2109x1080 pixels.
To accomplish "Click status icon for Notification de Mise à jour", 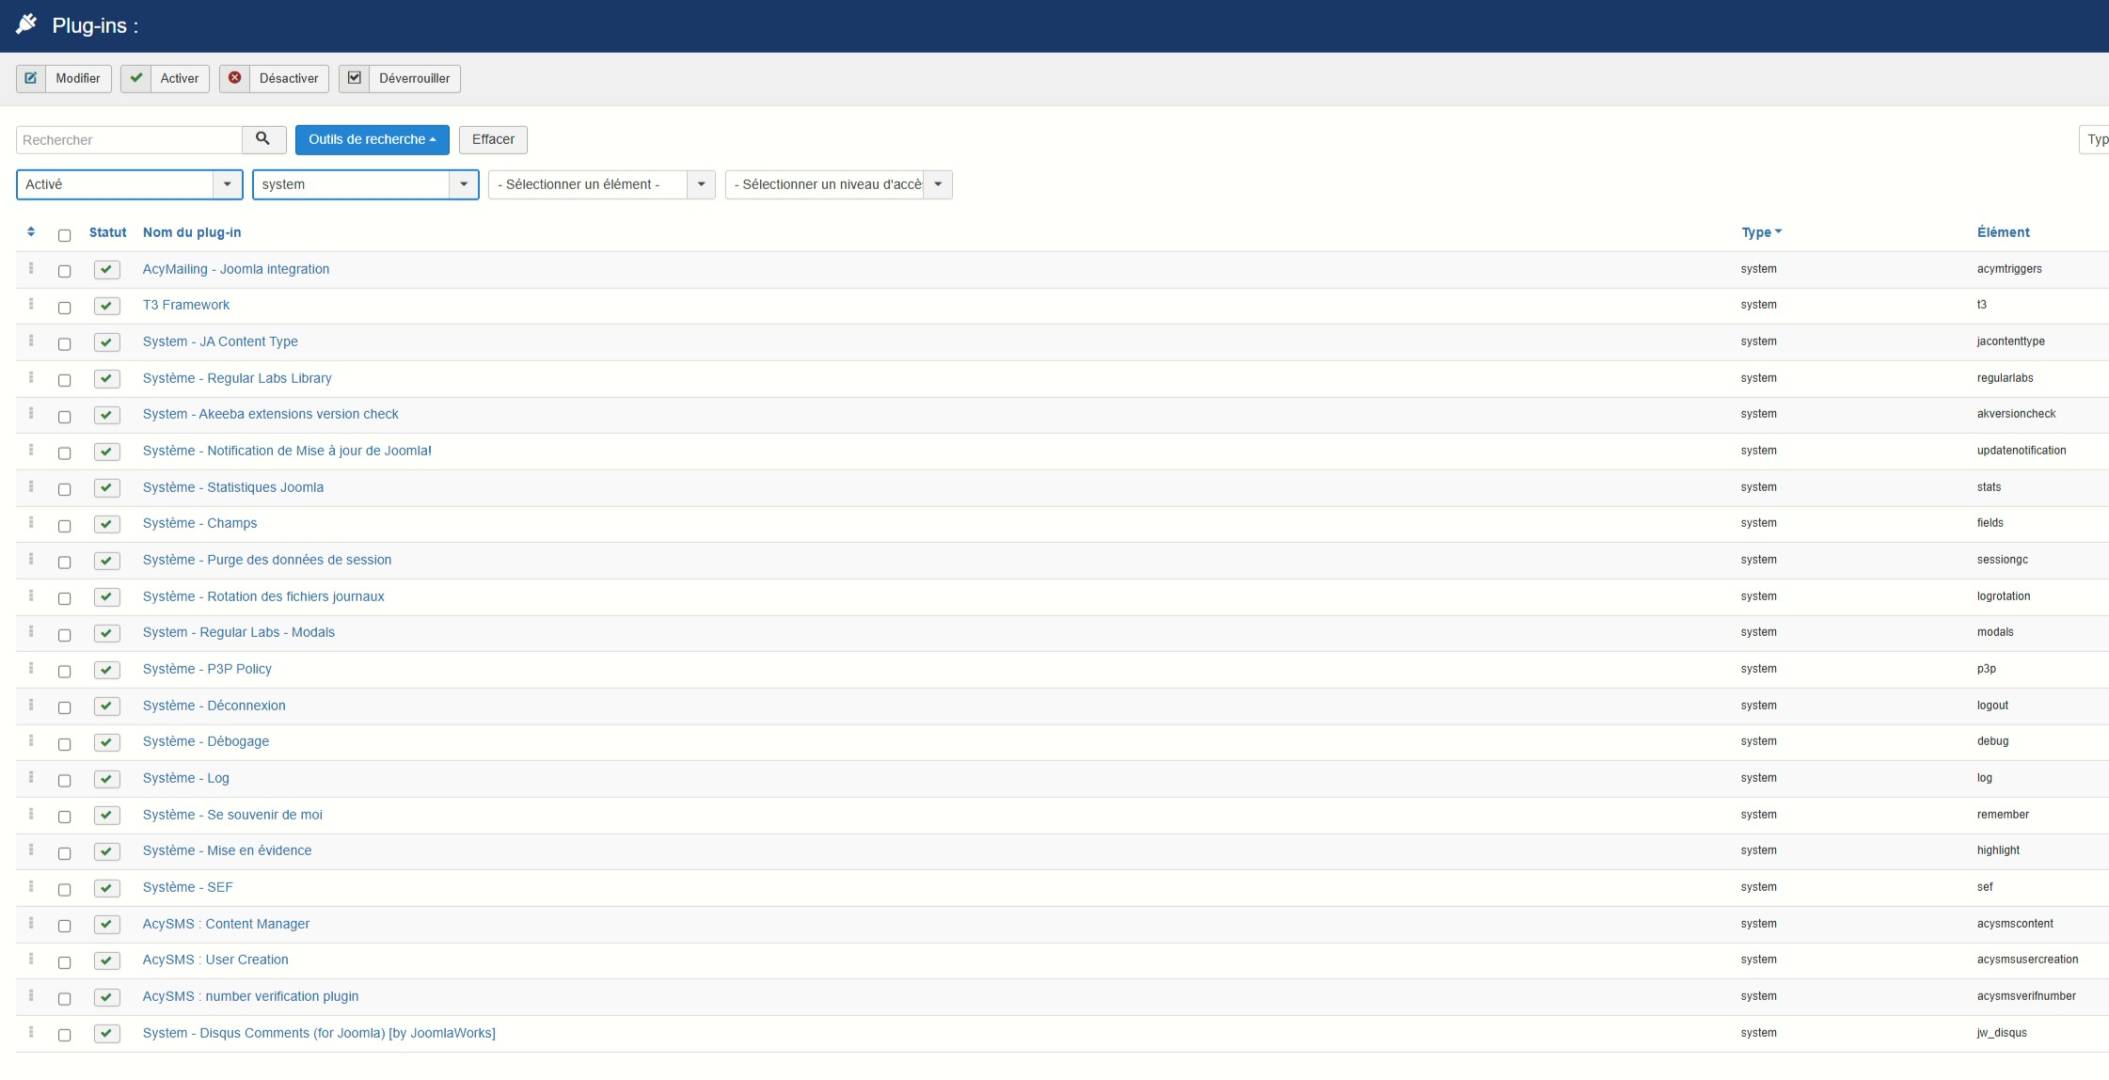I will click(107, 451).
